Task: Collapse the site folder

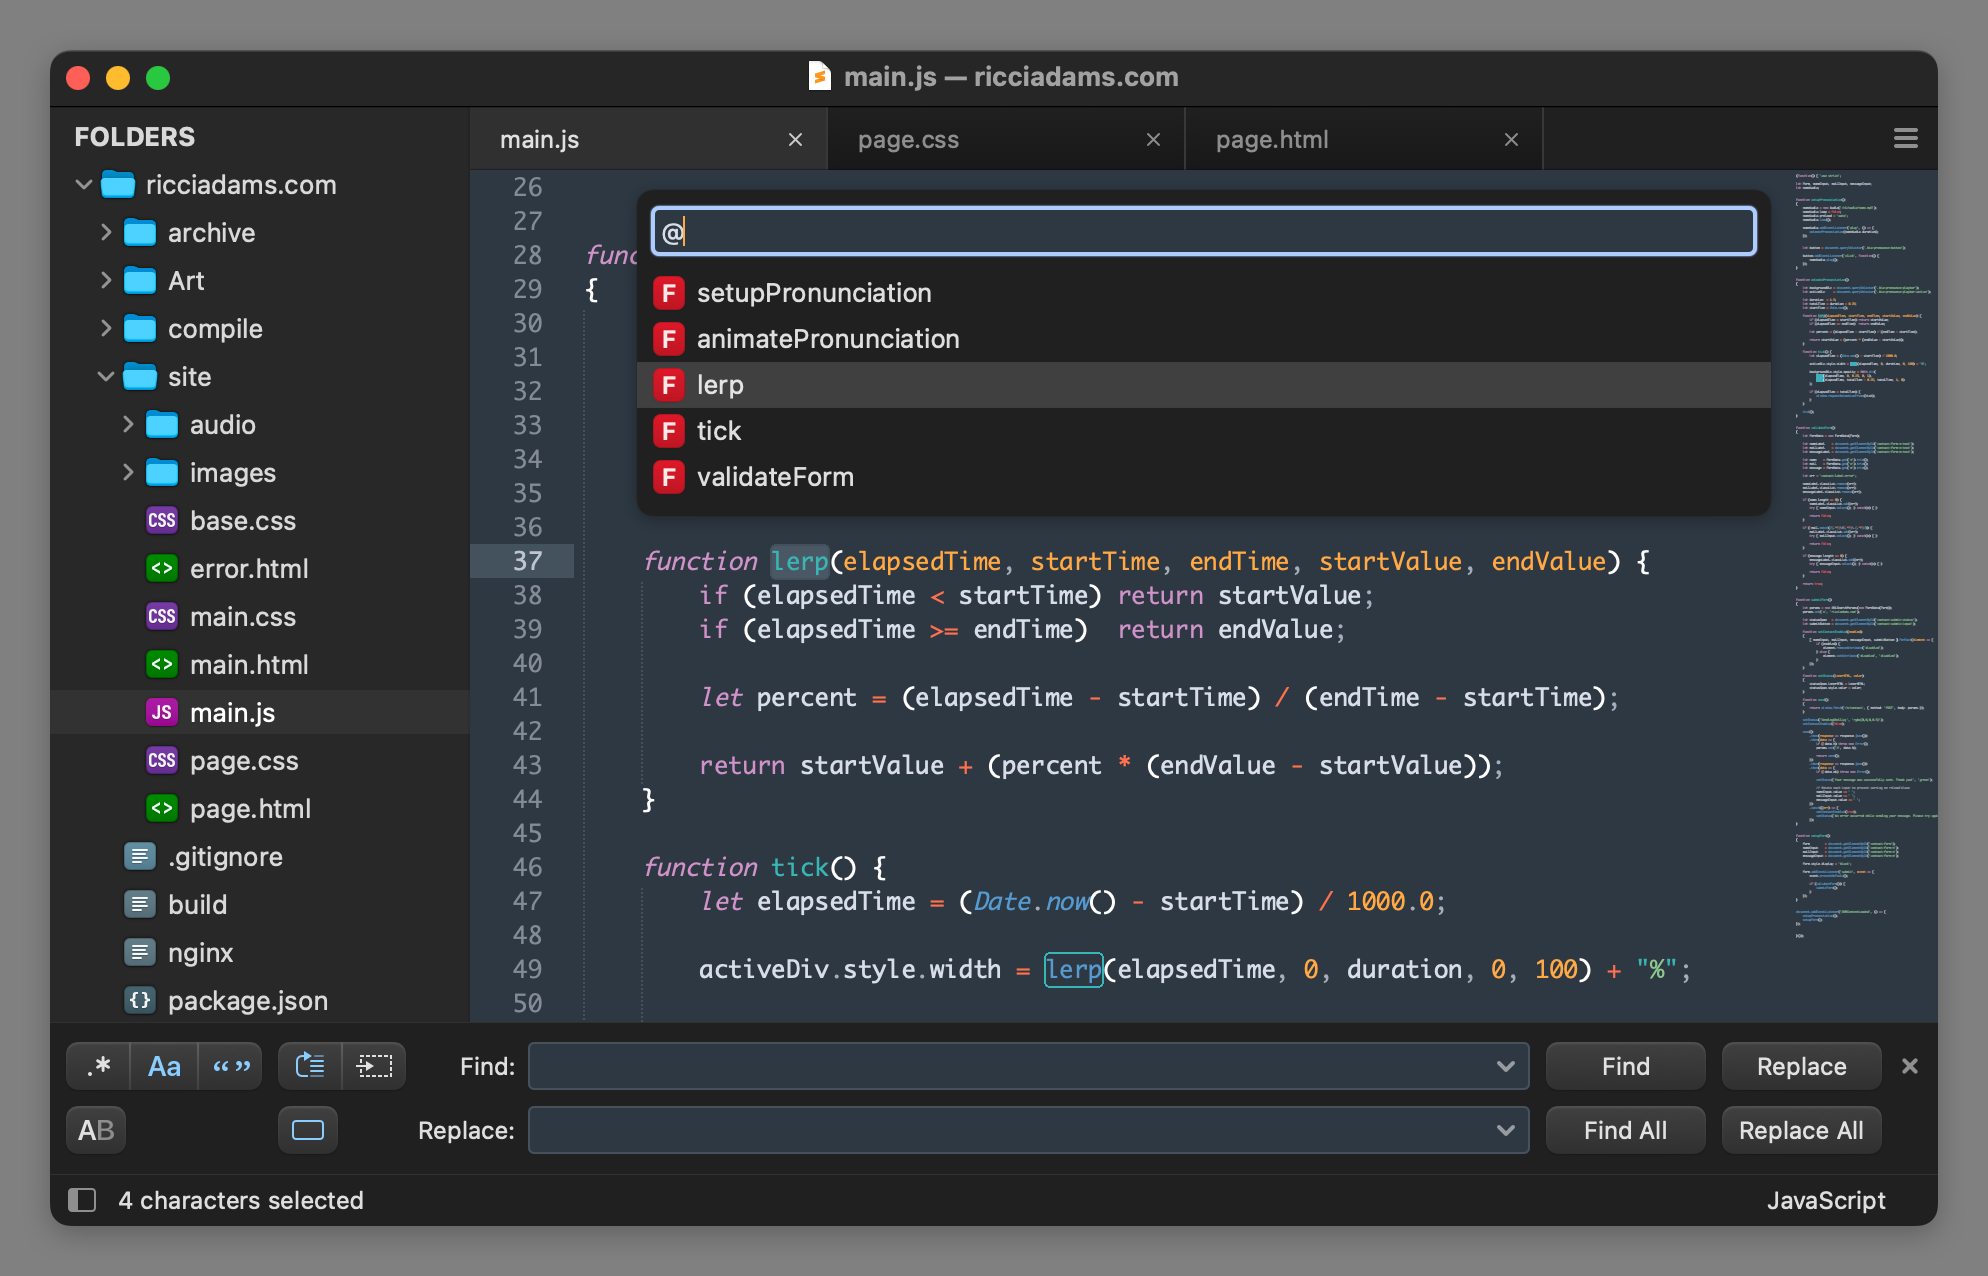Action: 106,376
